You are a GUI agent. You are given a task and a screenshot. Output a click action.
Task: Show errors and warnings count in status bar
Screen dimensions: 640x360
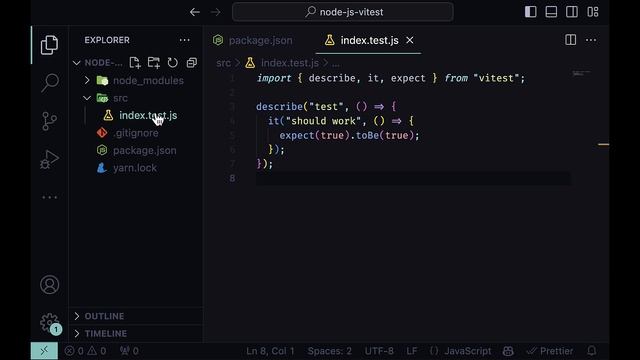tap(85, 351)
